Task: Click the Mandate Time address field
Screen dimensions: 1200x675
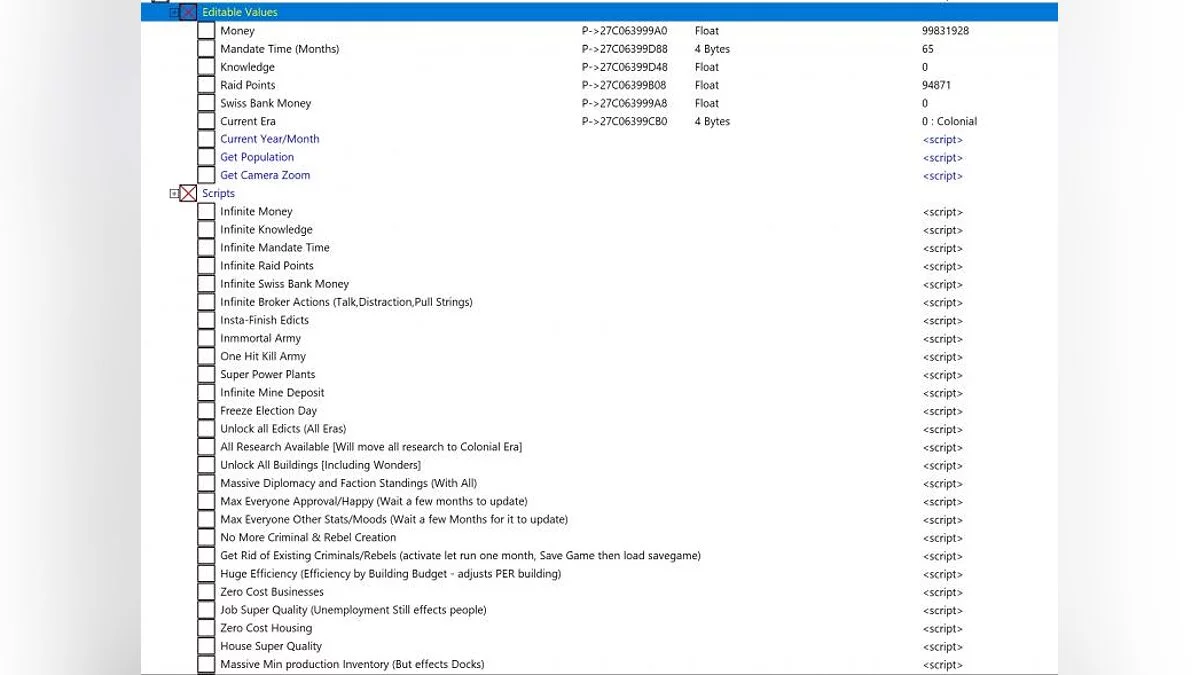Action: [625, 49]
